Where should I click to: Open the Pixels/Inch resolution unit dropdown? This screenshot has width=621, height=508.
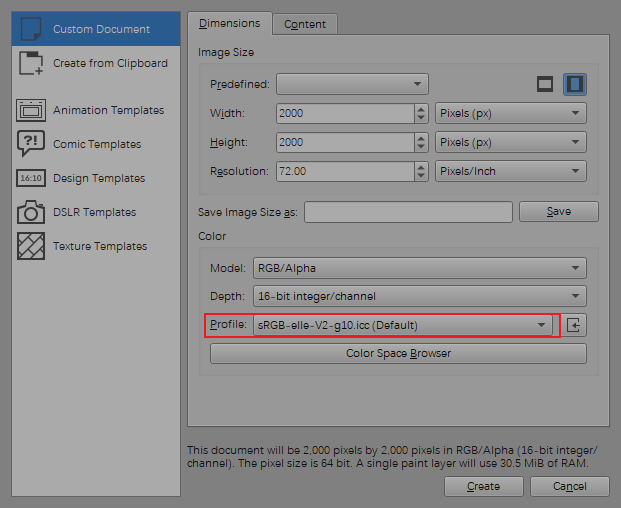tap(511, 171)
